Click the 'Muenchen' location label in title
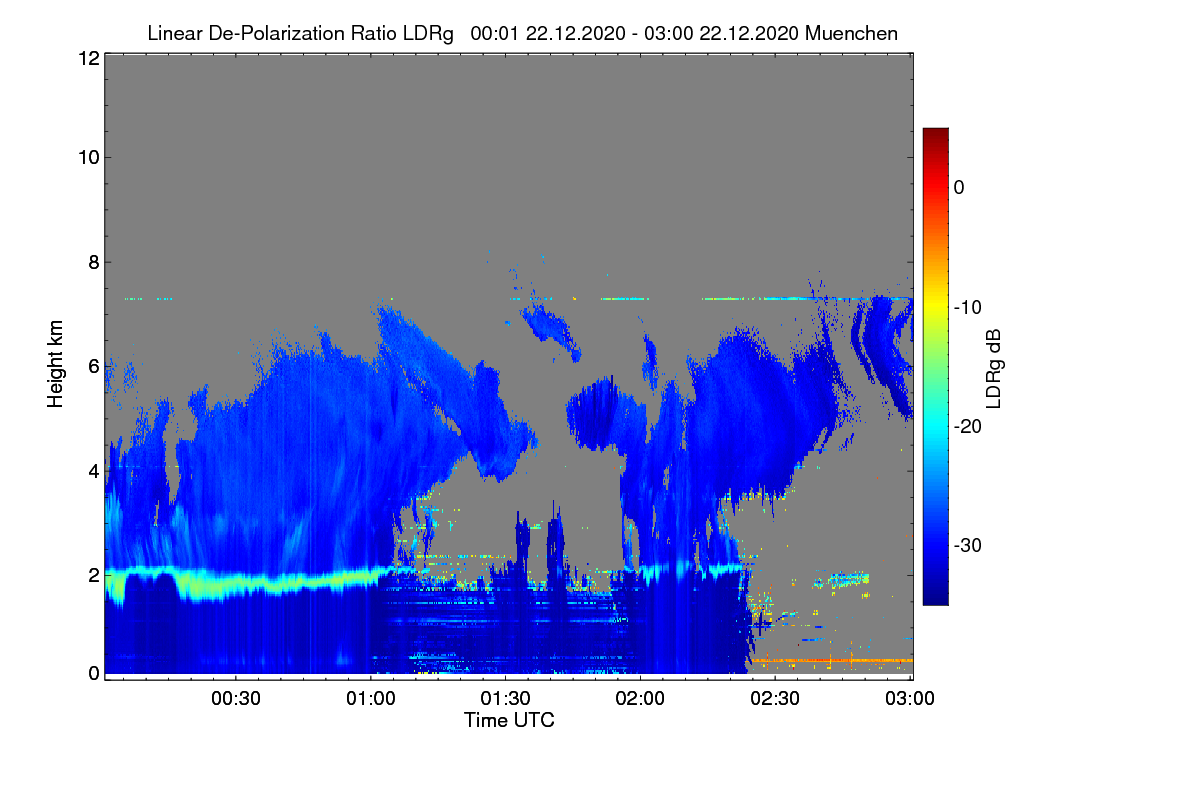Screen dimensions: 1200x800 click(851, 33)
